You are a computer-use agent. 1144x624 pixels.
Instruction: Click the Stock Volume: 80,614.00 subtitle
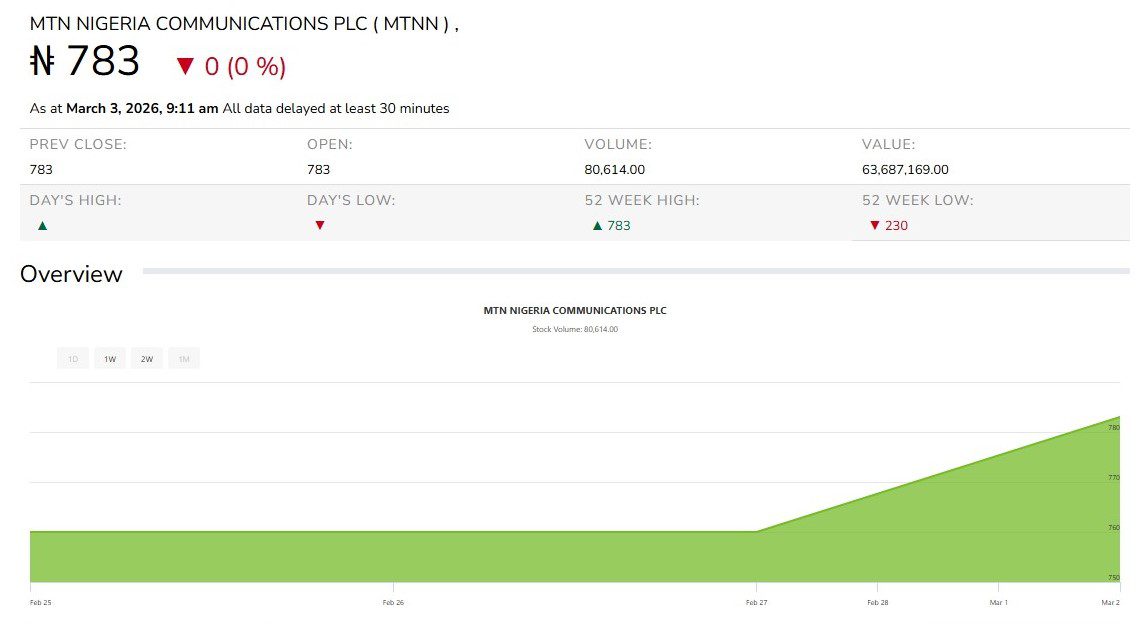[x=575, y=329]
